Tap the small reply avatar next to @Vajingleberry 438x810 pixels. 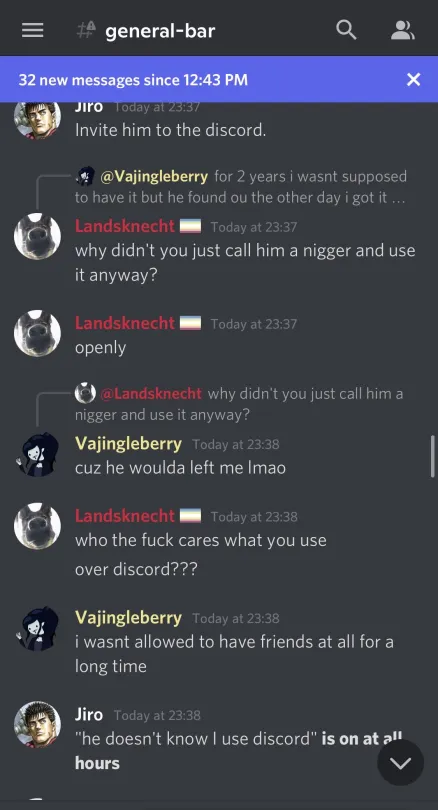[x=85, y=176]
